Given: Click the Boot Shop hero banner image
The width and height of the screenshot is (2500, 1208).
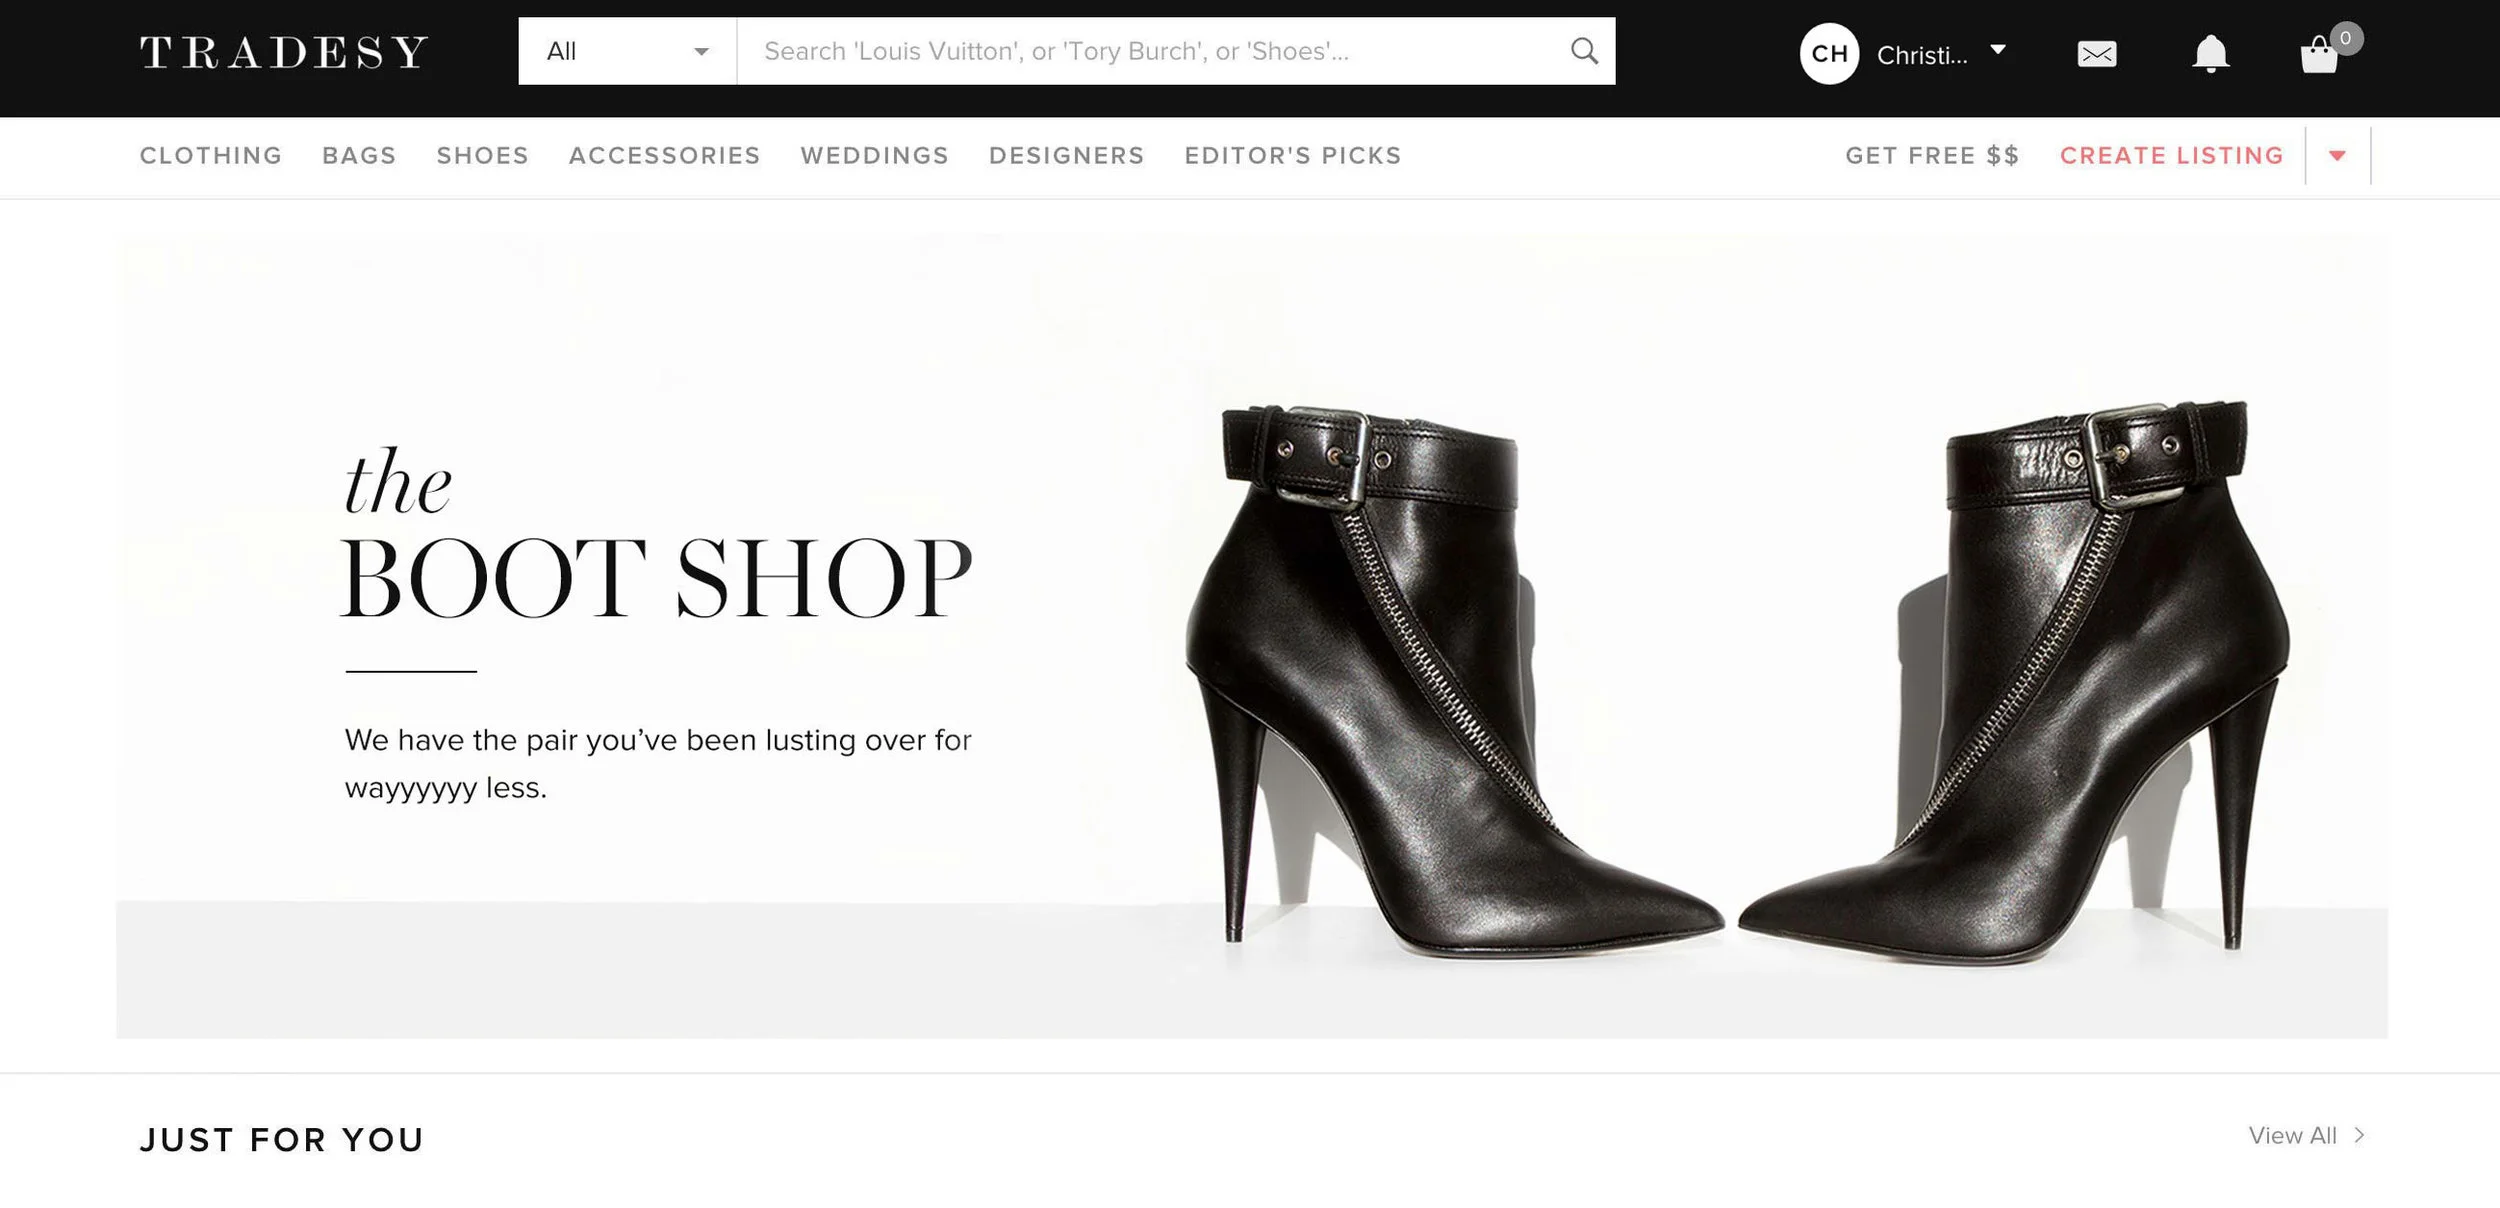Looking at the screenshot, I should click(1252, 636).
